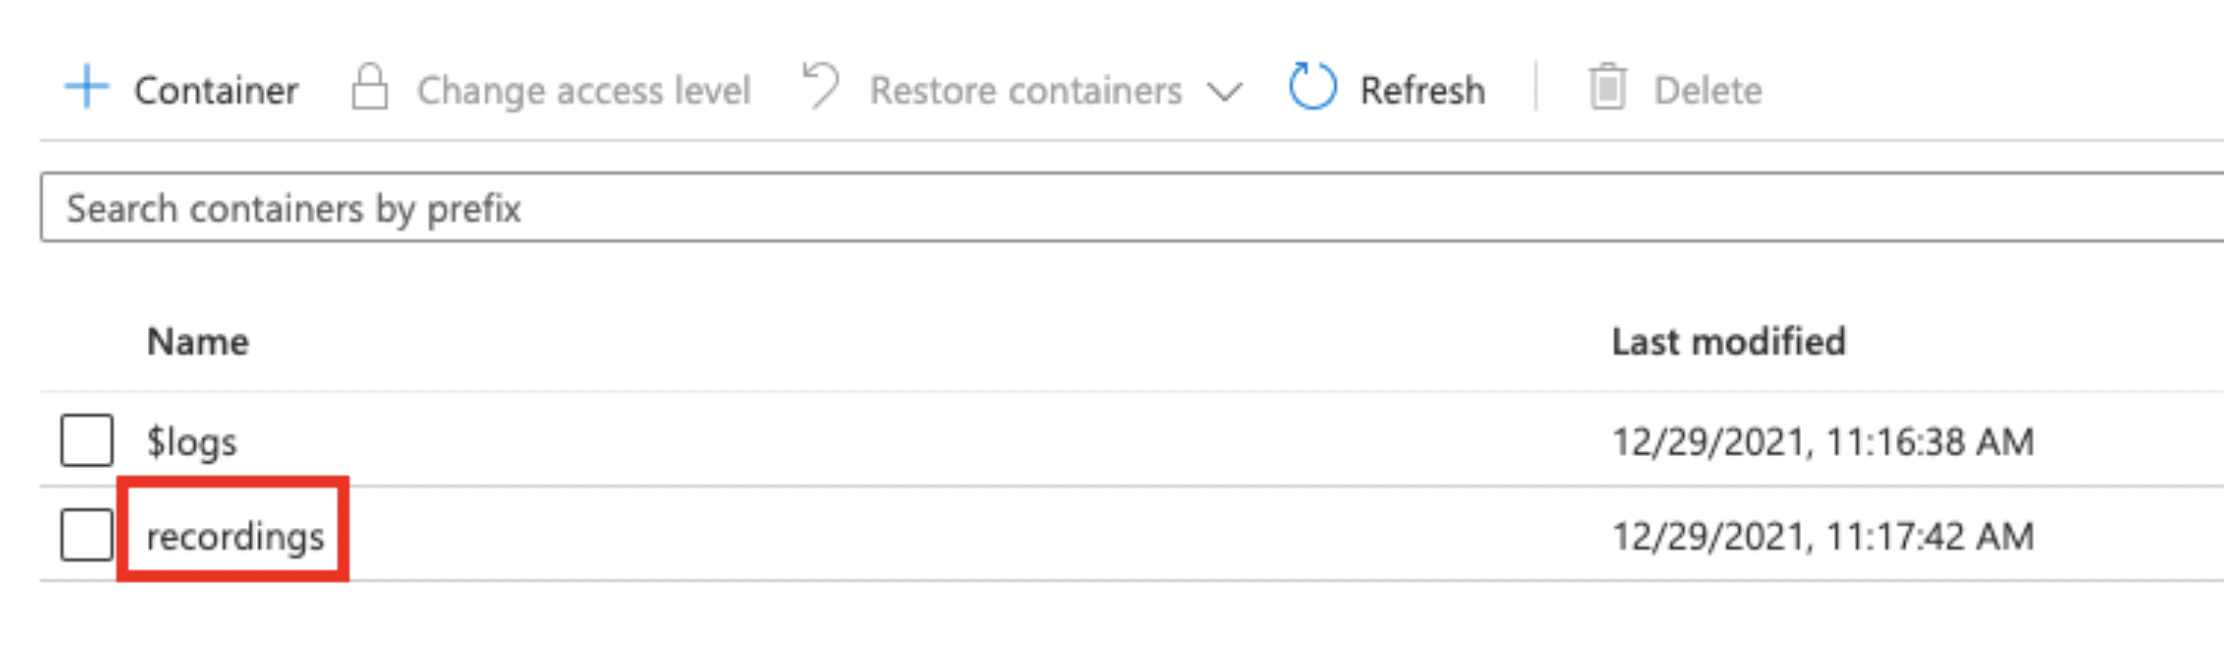
Task: Expand the Restore containers dropdown chevron
Action: (x=1224, y=92)
